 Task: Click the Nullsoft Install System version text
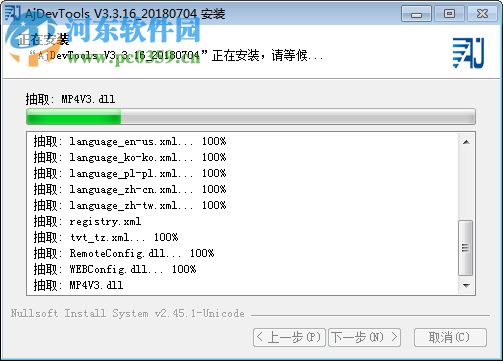pyautogui.click(x=128, y=313)
